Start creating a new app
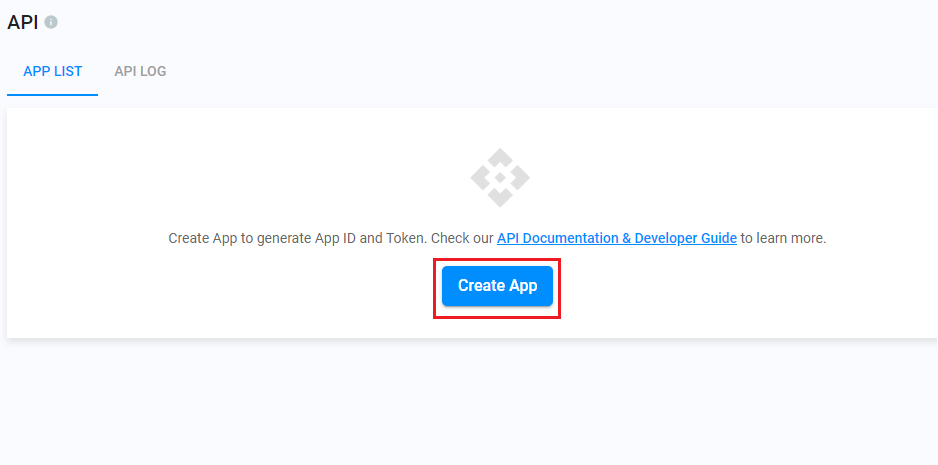This screenshot has height=465, width=938. pos(497,286)
